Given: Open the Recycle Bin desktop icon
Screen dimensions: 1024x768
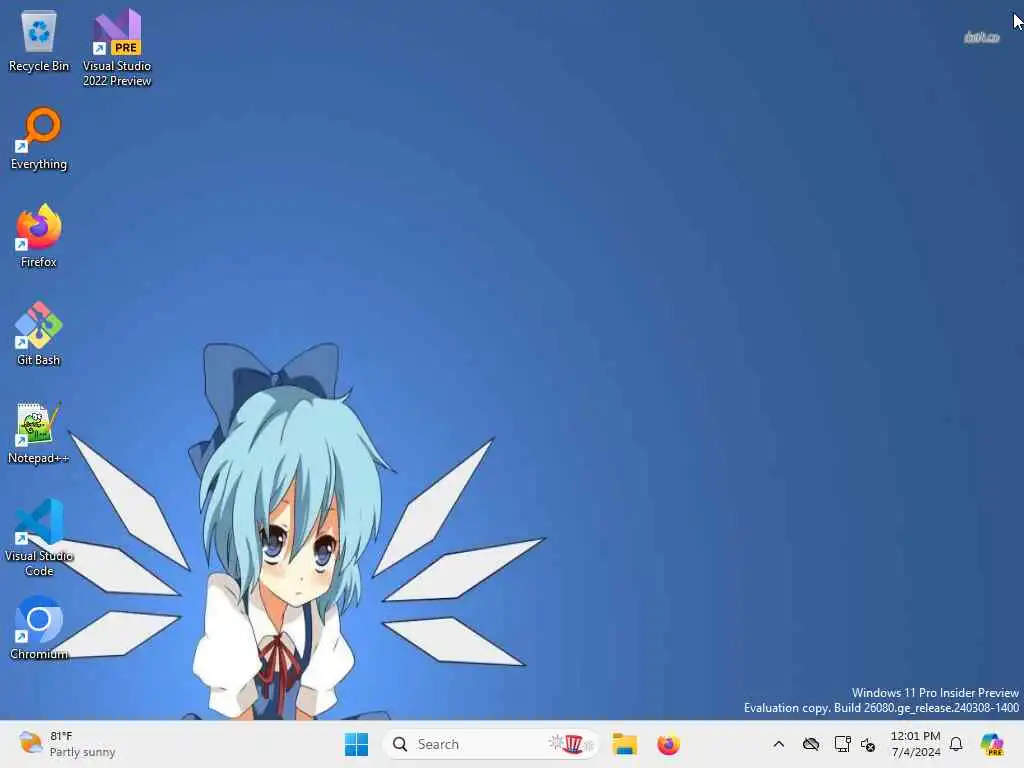Looking at the screenshot, I should 39,41.
